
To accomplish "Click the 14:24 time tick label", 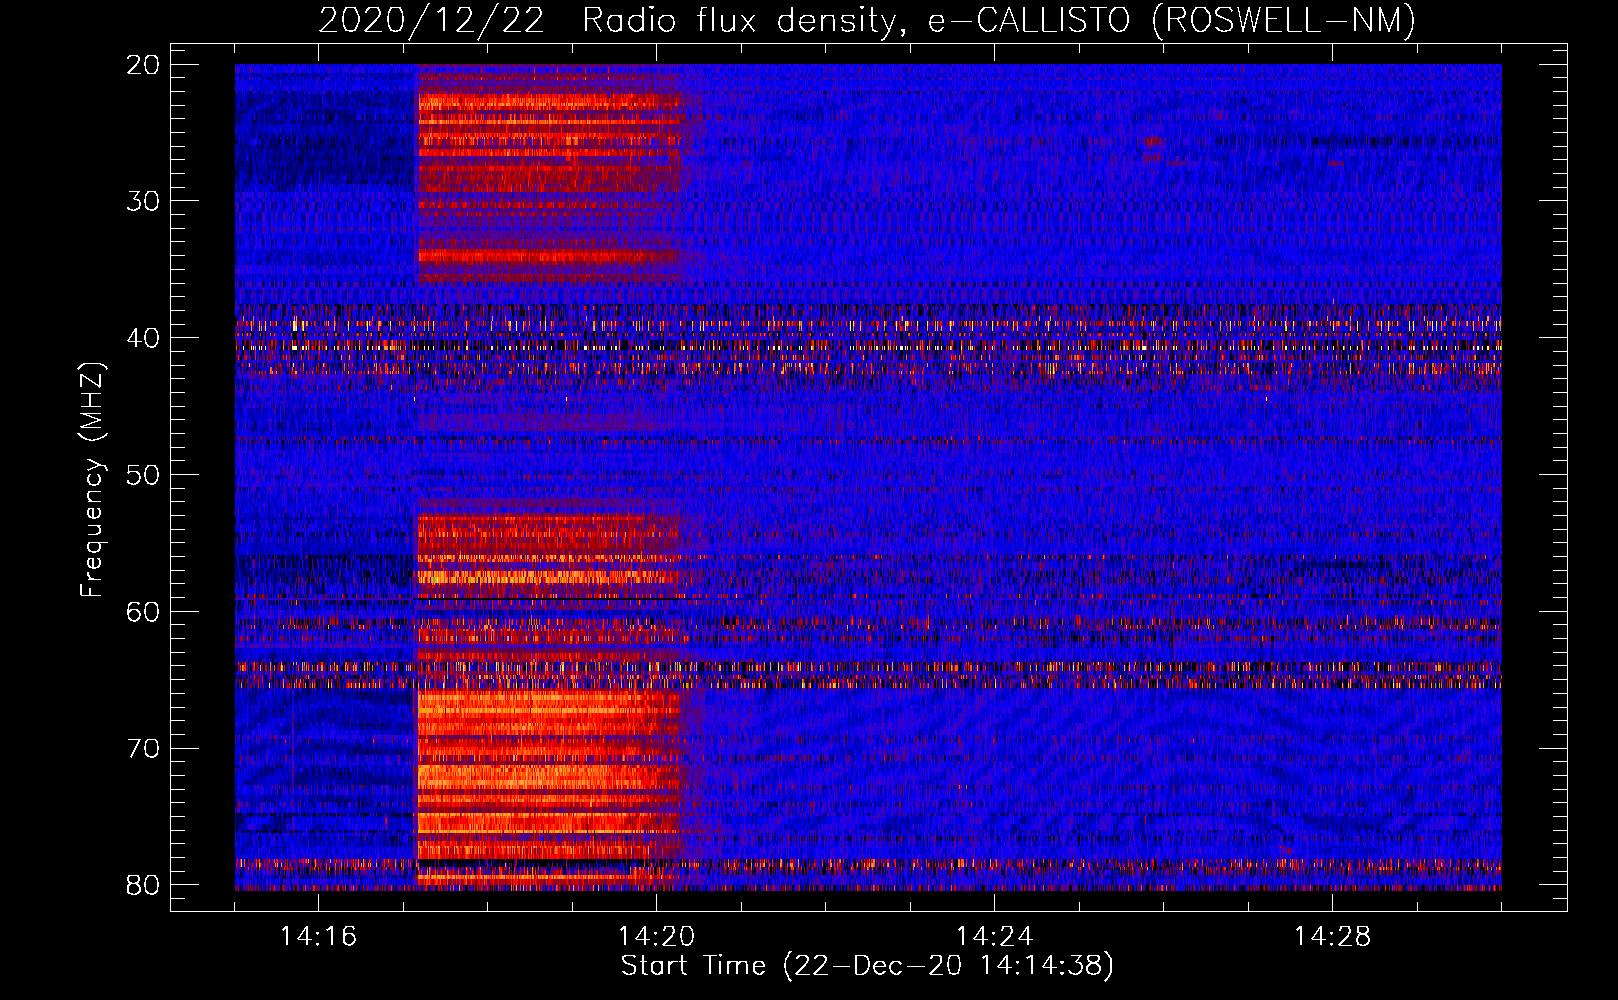I will coord(994,937).
